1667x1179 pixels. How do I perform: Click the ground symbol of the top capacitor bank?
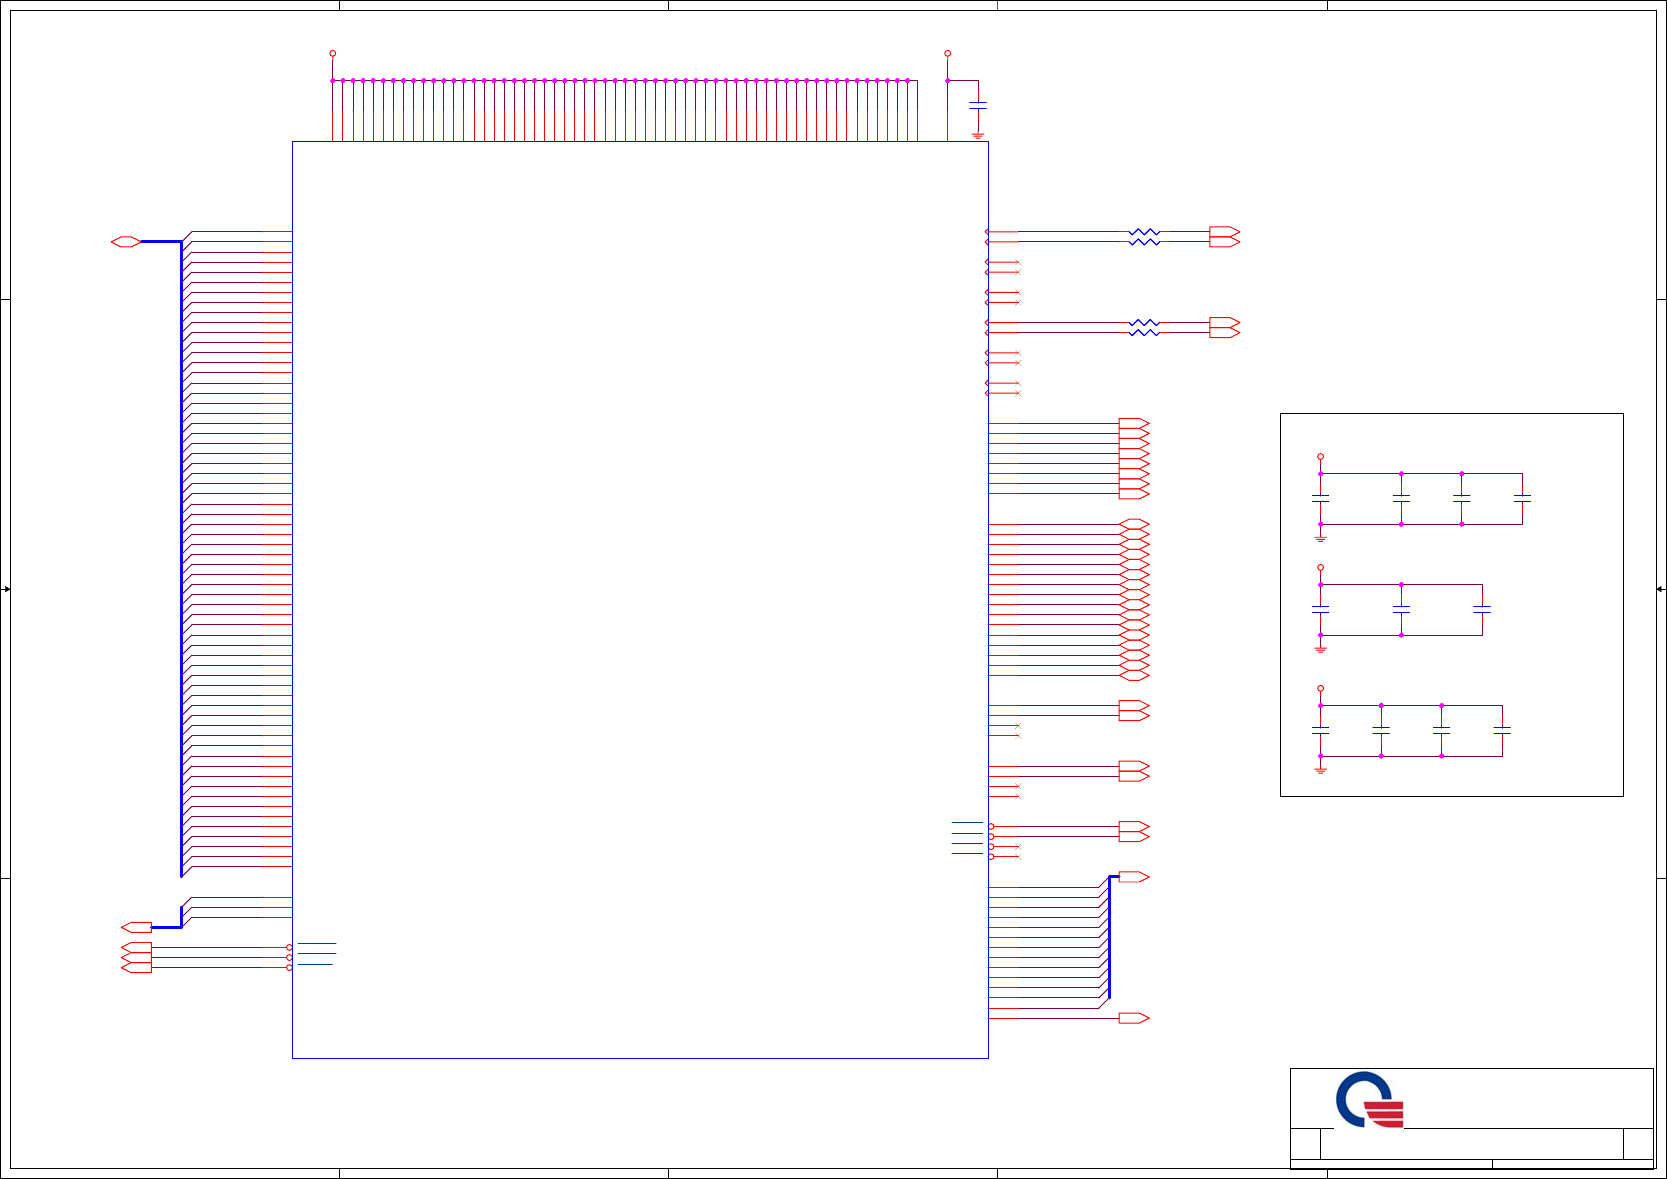click(x=1321, y=538)
